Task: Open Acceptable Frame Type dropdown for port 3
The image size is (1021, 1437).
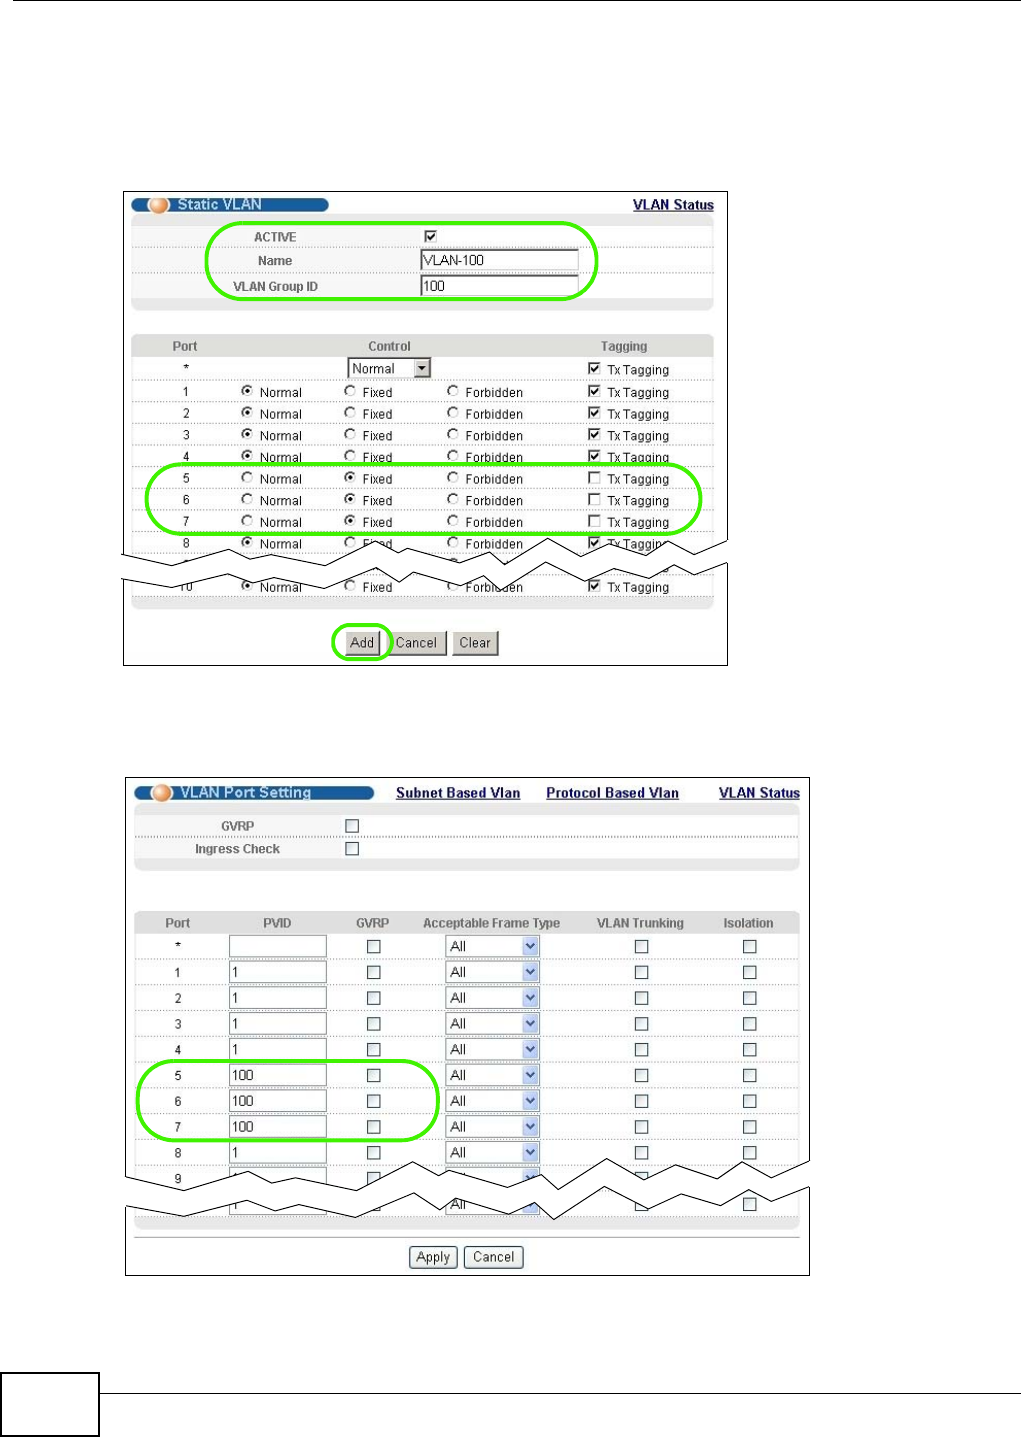Action: point(492,1024)
